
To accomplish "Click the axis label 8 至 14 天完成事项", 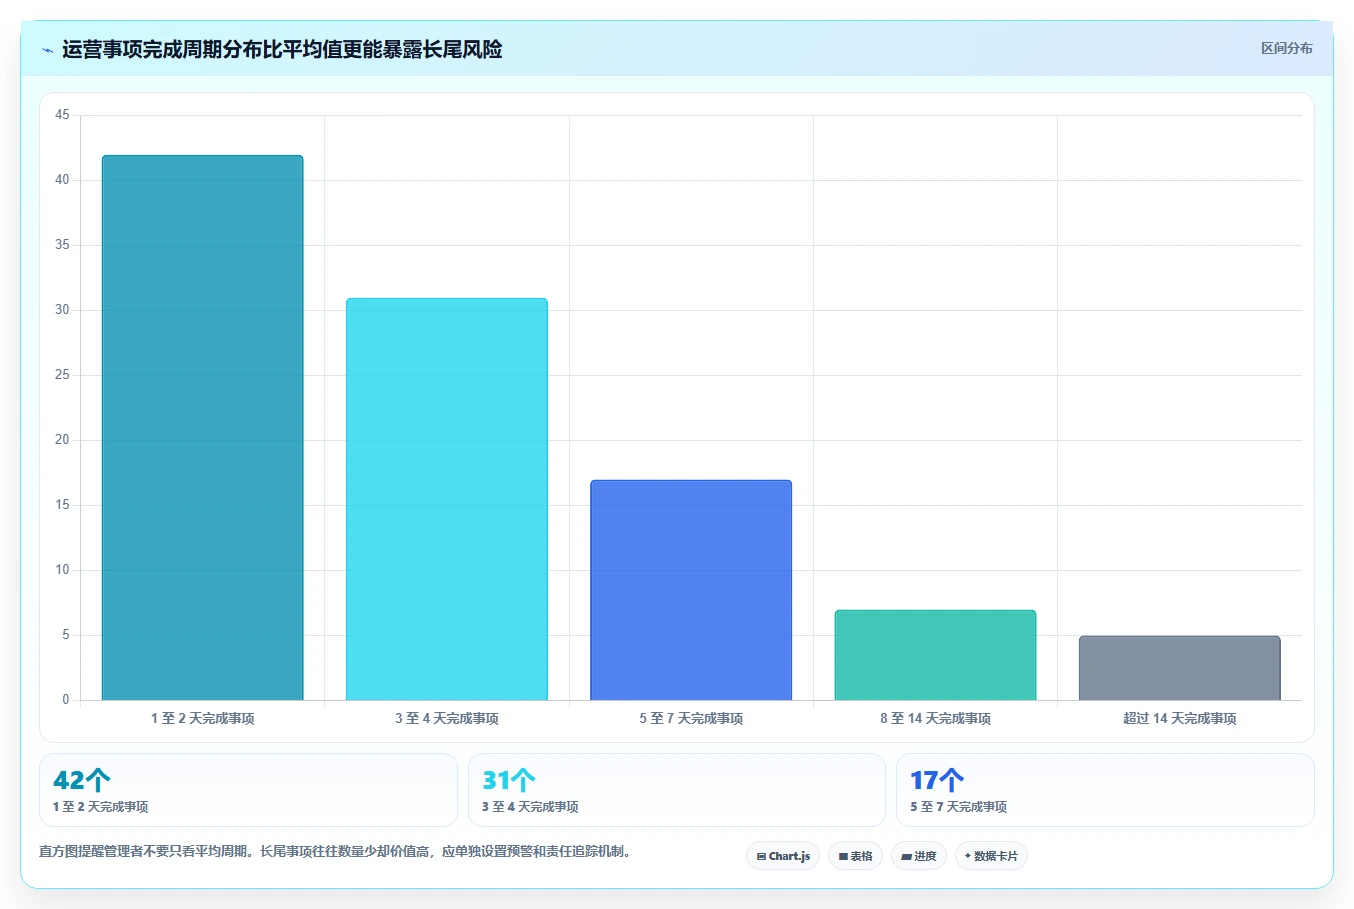I will tap(935, 718).
